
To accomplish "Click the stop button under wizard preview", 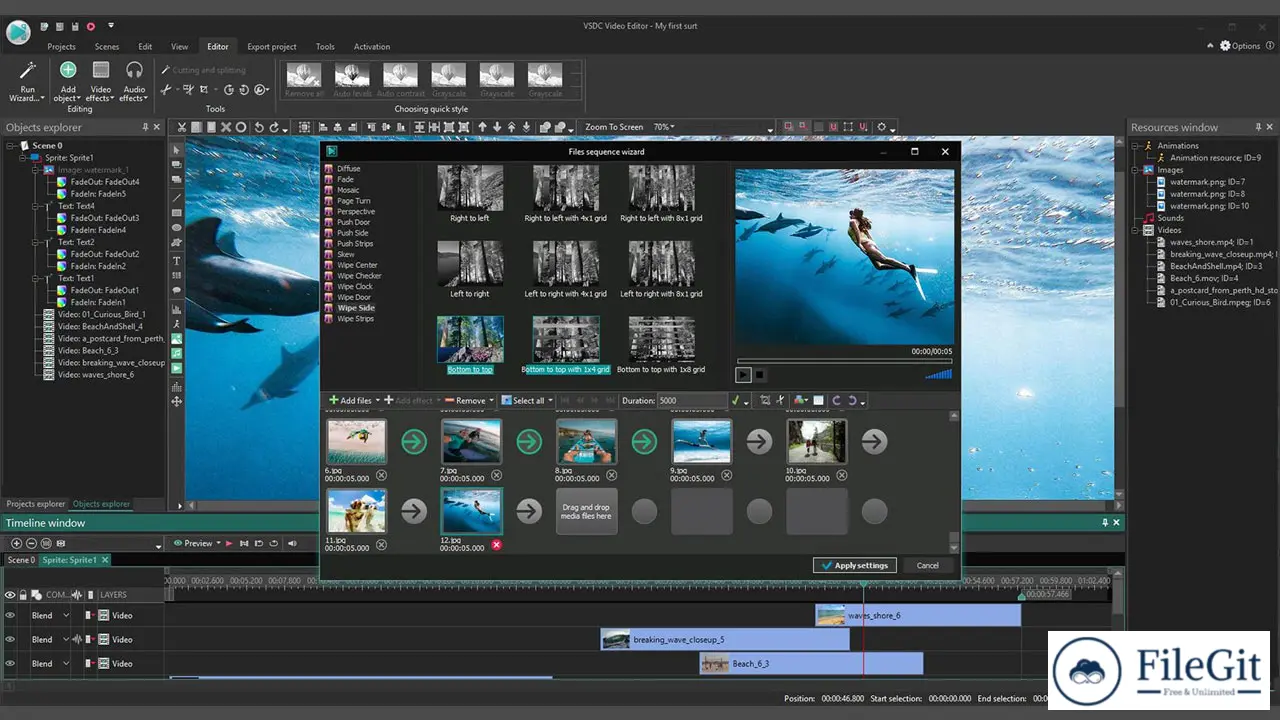I will pyautogui.click(x=759, y=374).
